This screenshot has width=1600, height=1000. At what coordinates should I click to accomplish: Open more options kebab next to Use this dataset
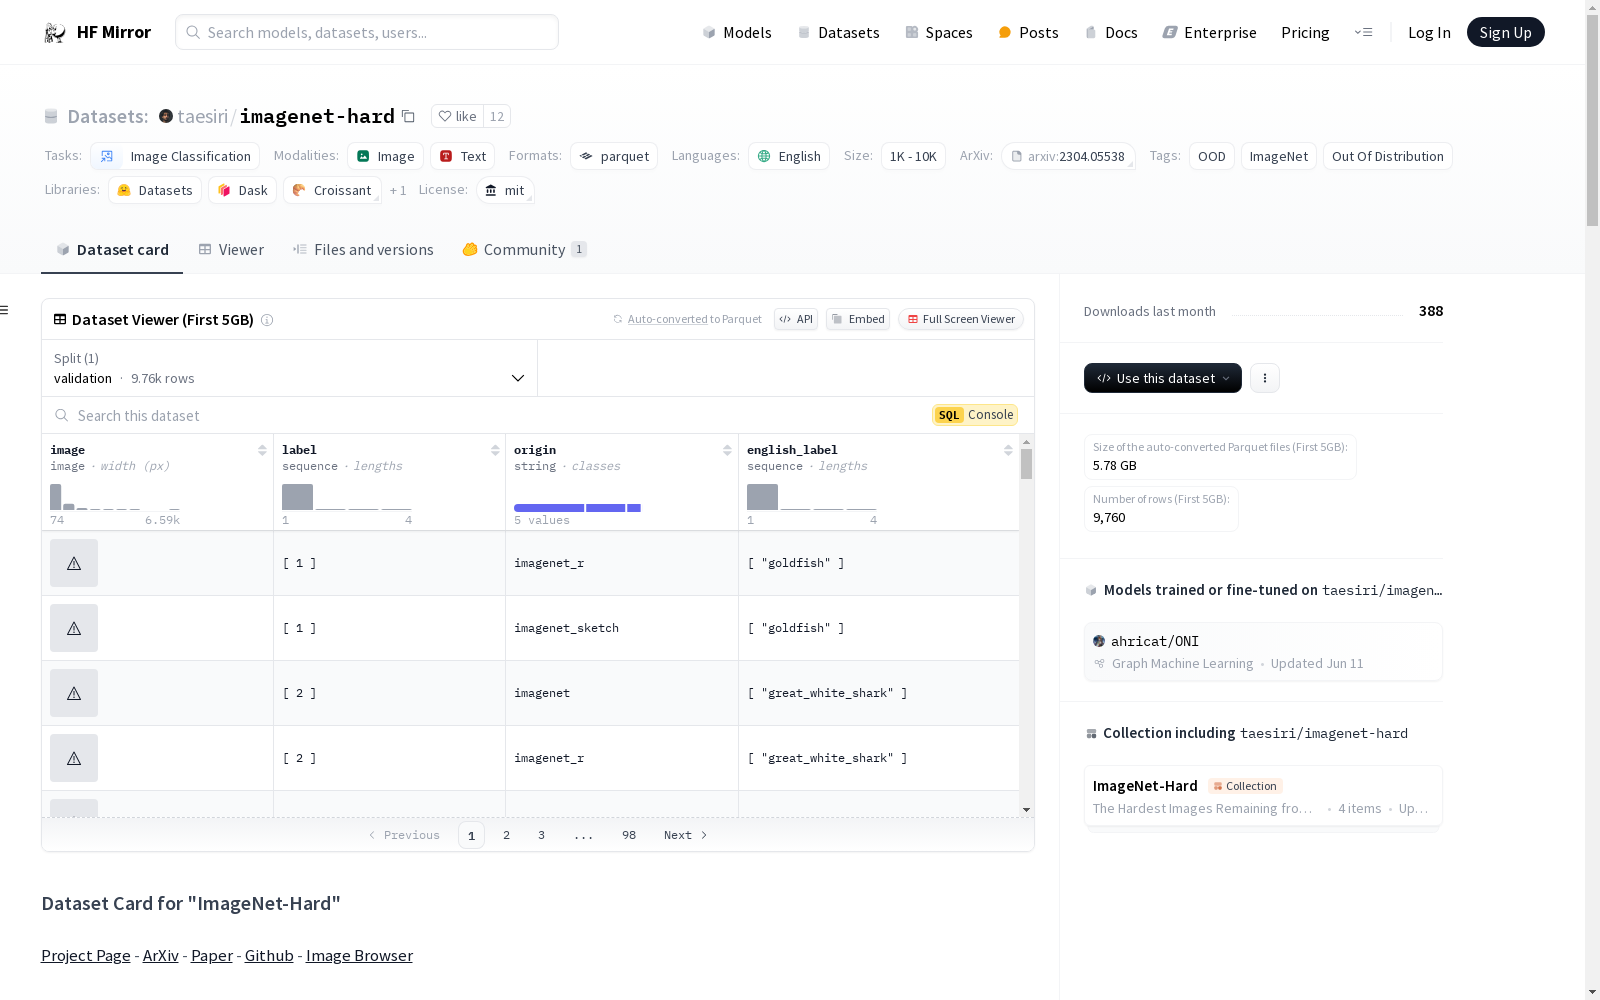click(1265, 378)
